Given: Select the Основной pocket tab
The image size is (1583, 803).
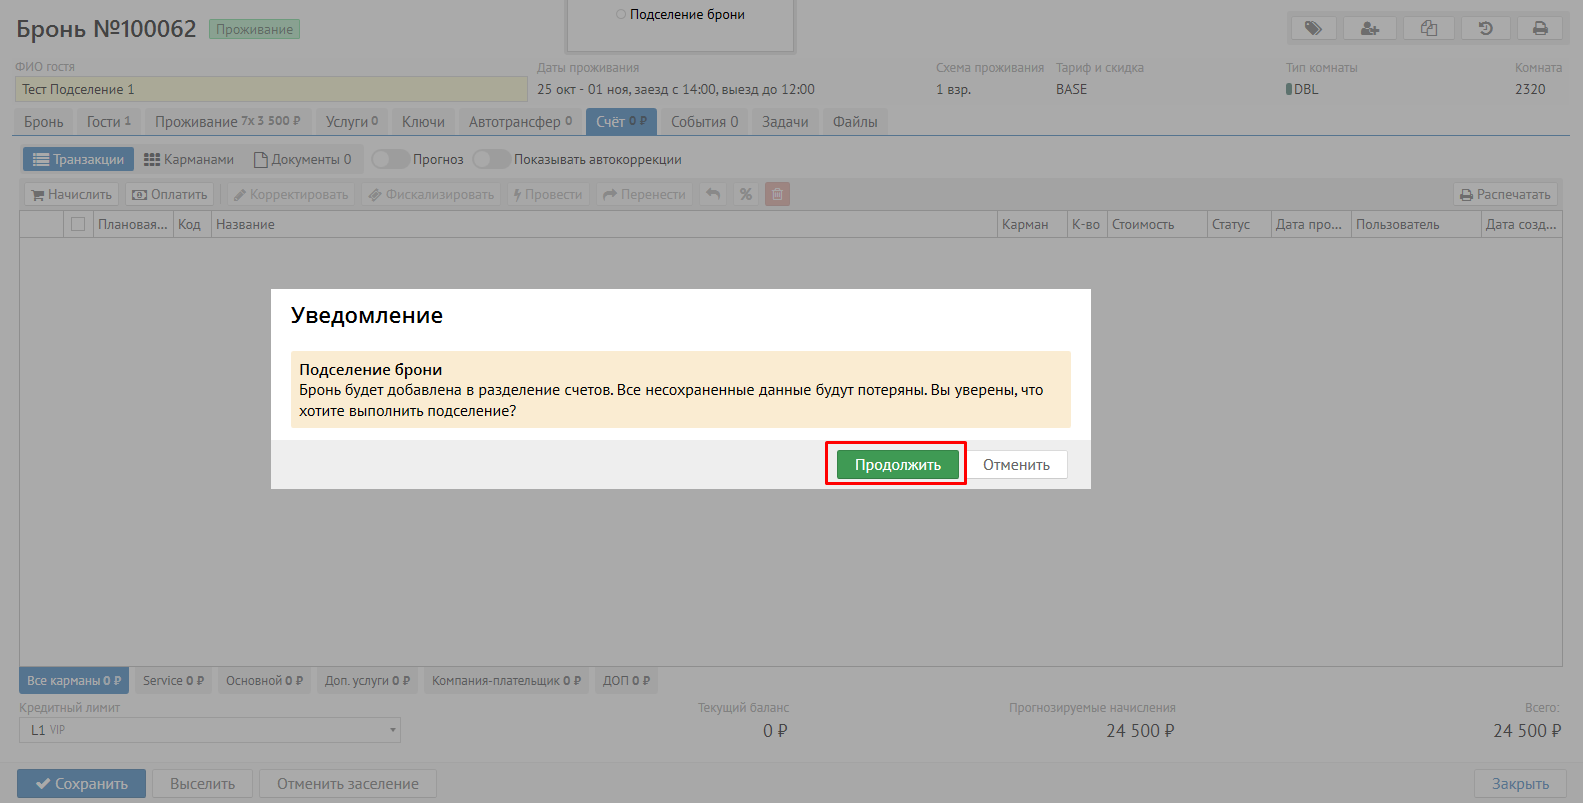Looking at the screenshot, I should tap(264, 681).
